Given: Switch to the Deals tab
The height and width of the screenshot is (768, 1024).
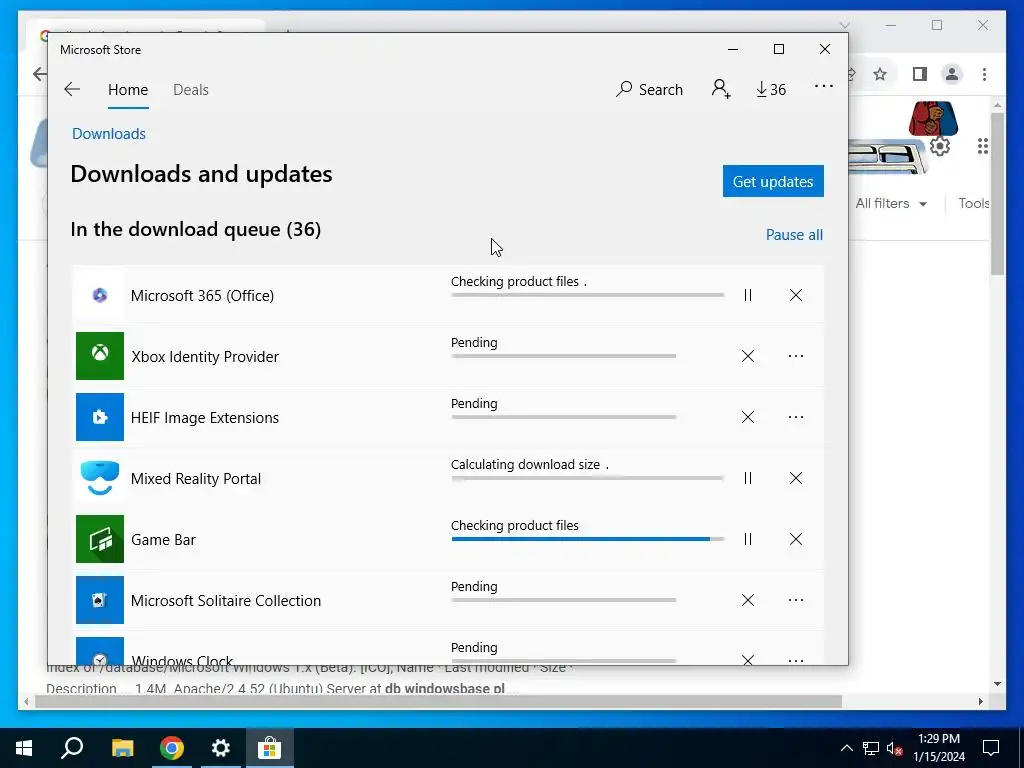Looking at the screenshot, I should tap(191, 89).
